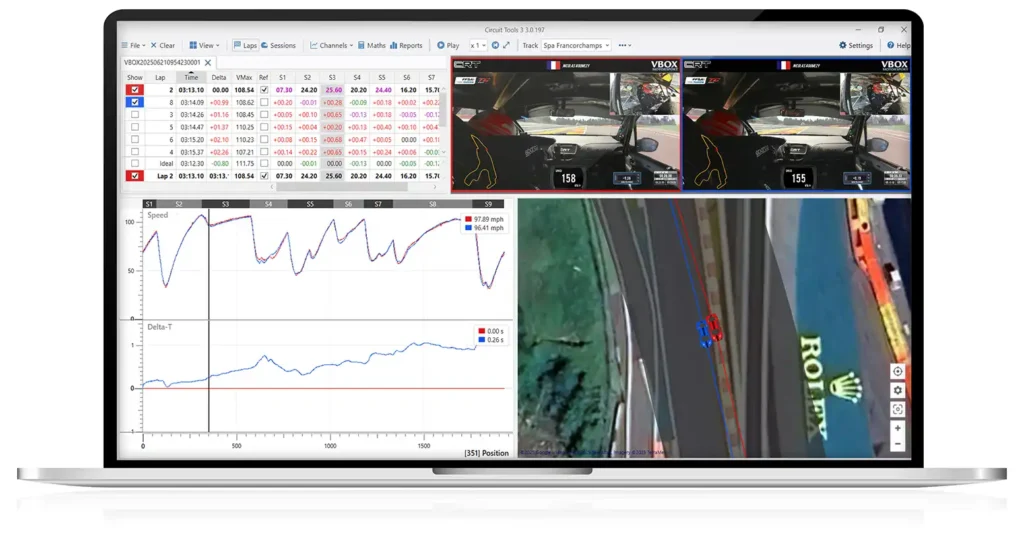Check Show for lap 6
1024x541 pixels.
135,140
